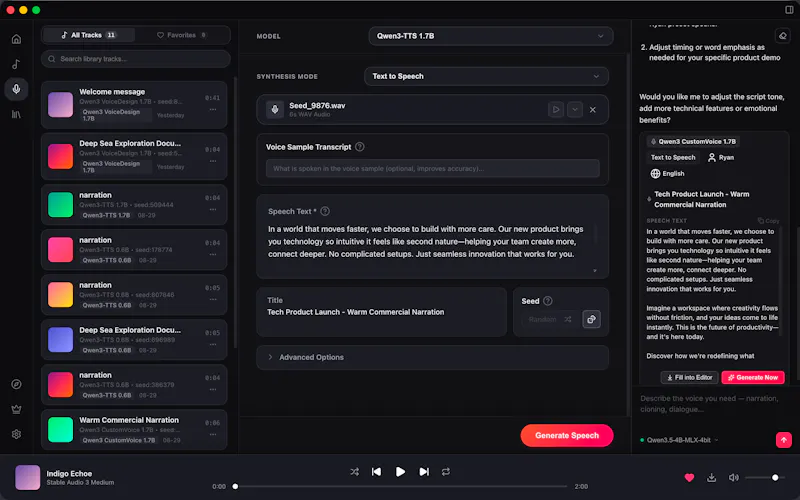Screen dimensions: 800x500
Task: Mute the volume speaker icon
Action: point(733,478)
